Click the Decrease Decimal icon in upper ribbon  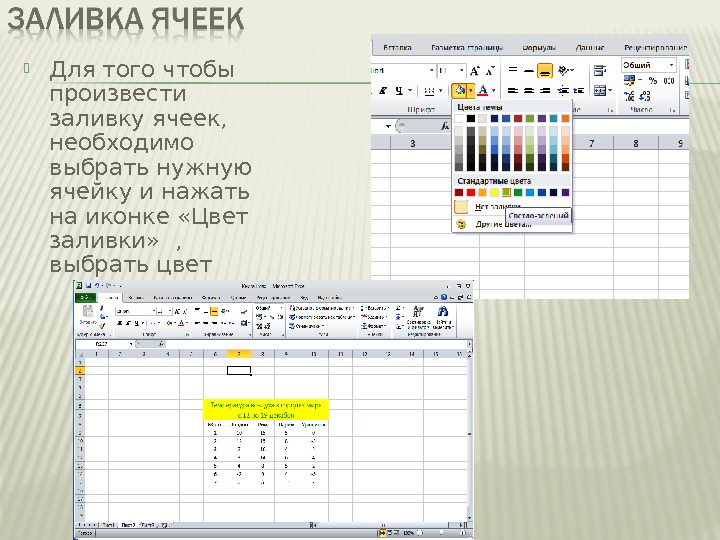[x=645, y=96]
